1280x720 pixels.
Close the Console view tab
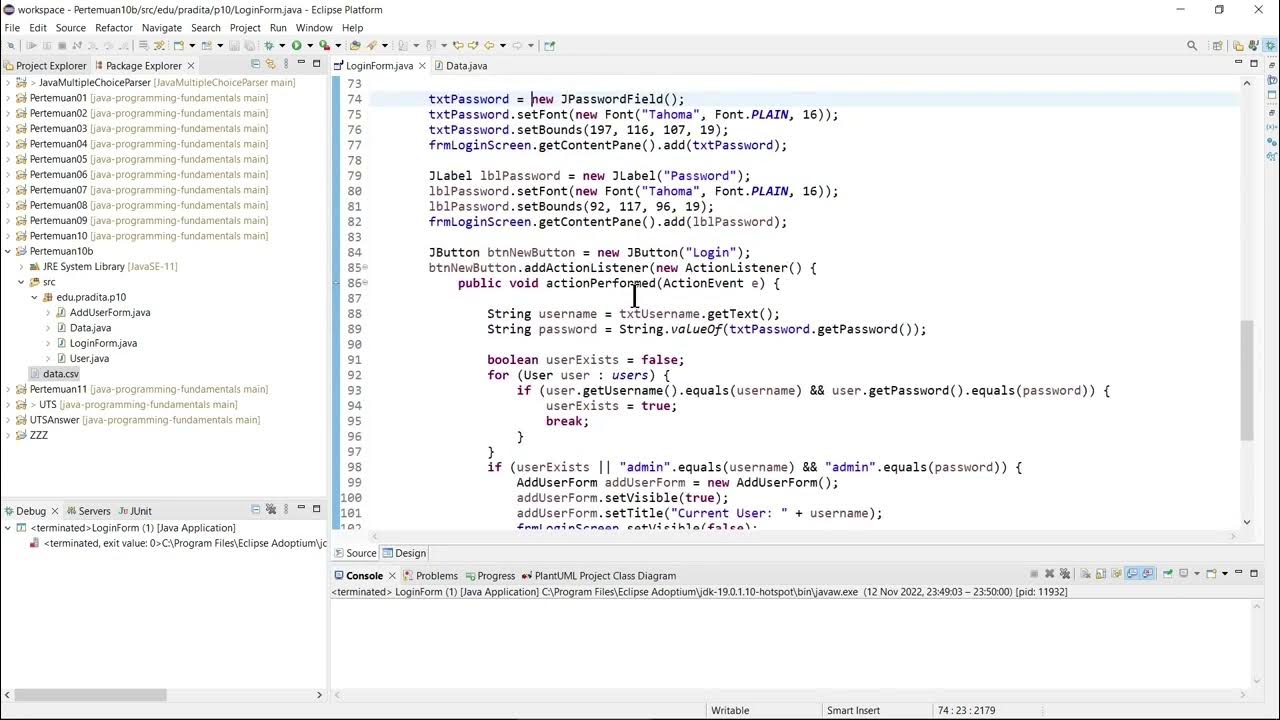click(393, 576)
